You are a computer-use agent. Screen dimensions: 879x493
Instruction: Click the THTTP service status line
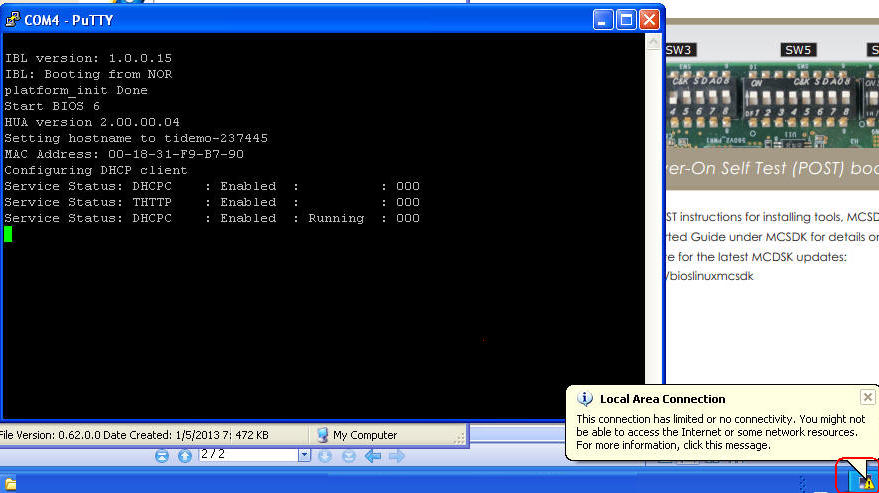tap(212, 202)
